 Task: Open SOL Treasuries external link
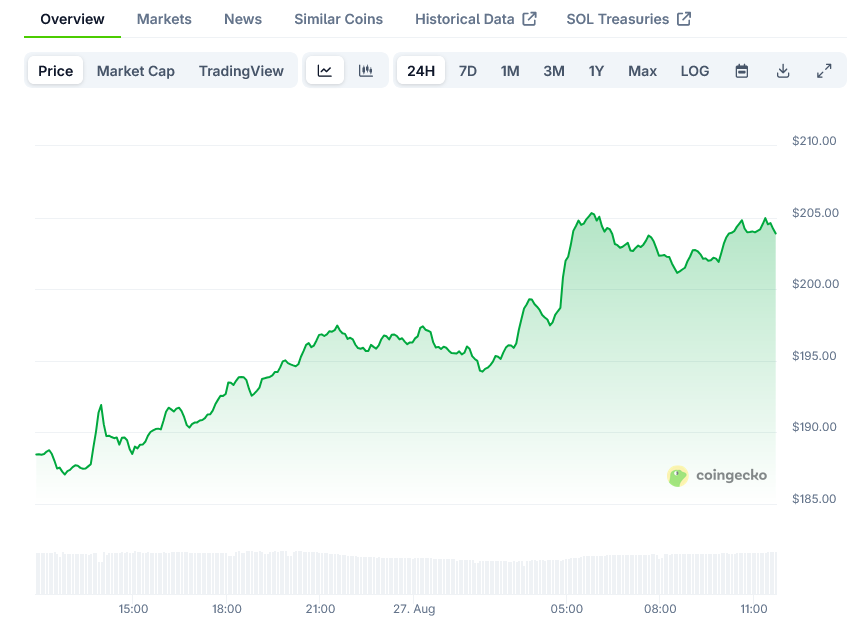pyautogui.click(x=628, y=19)
